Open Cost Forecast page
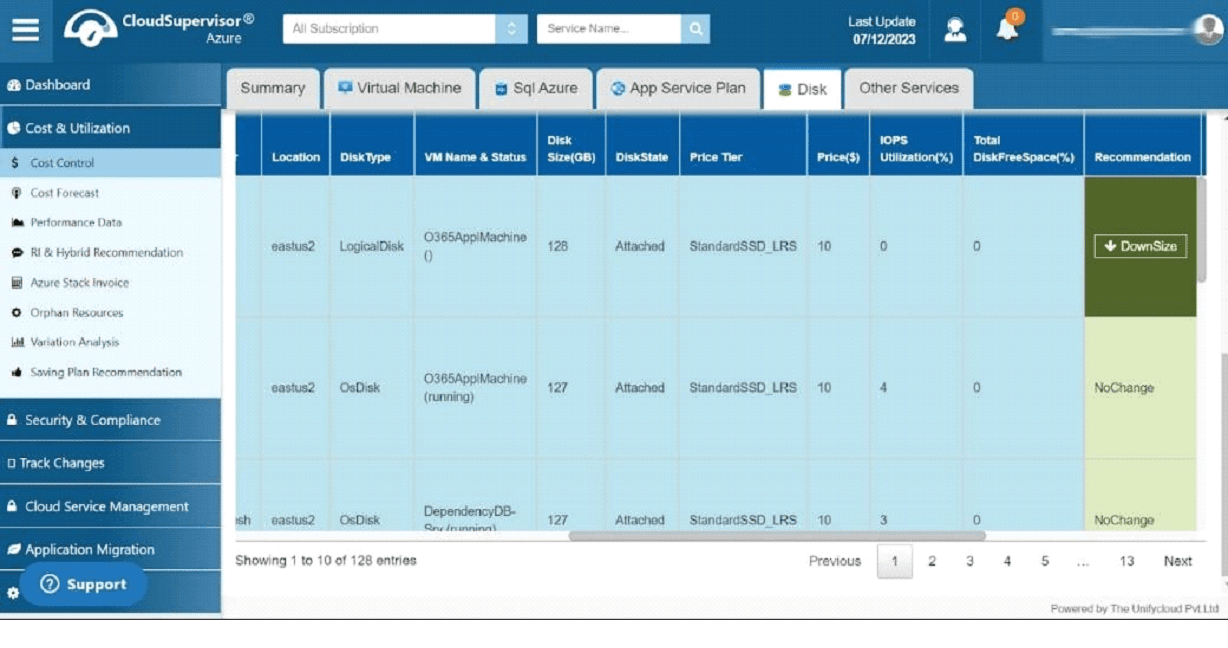This screenshot has width=1228, height=648. pyautogui.click(x=65, y=193)
